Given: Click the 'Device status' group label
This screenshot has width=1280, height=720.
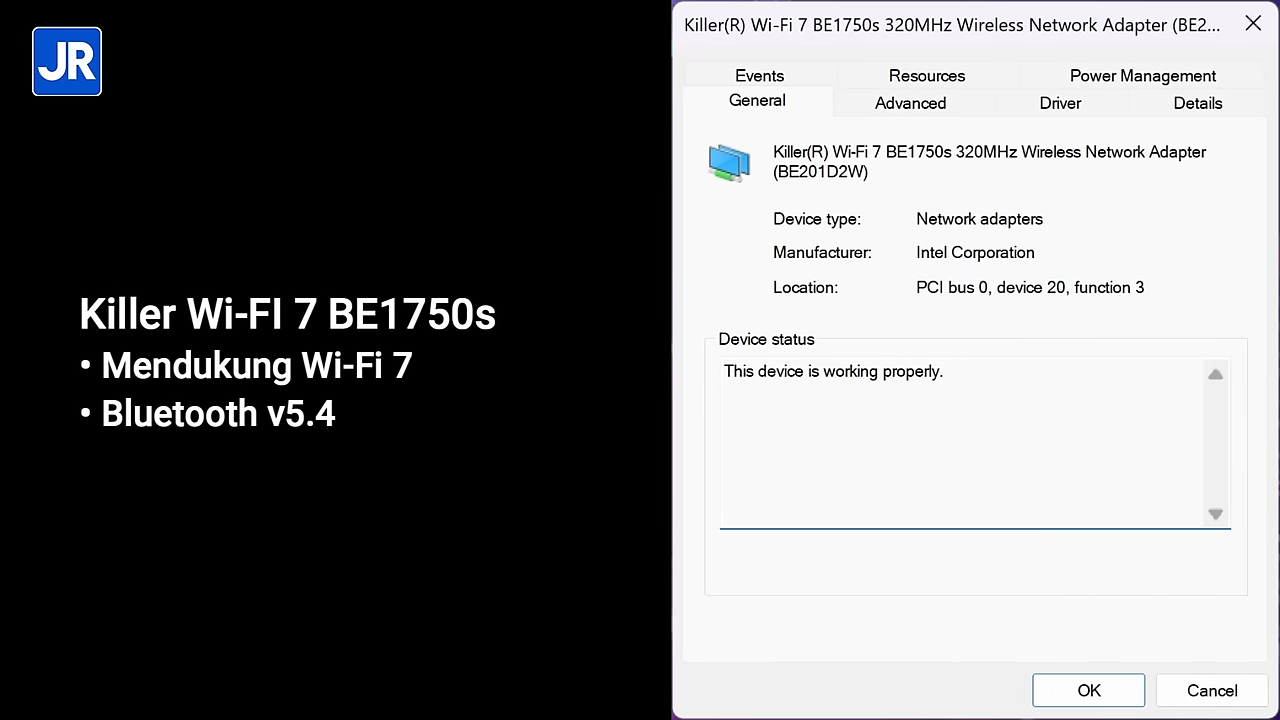Looking at the screenshot, I should click(766, 339).
